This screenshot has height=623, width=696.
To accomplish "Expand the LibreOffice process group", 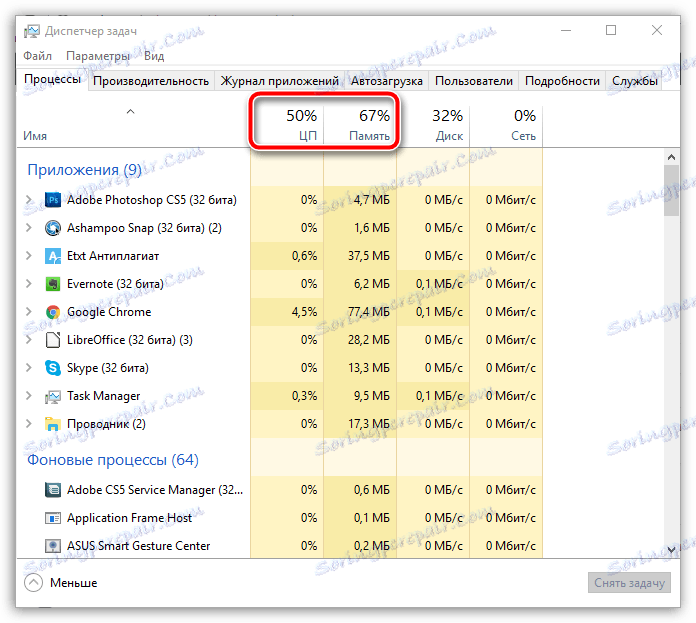I will tap(29, 340).
